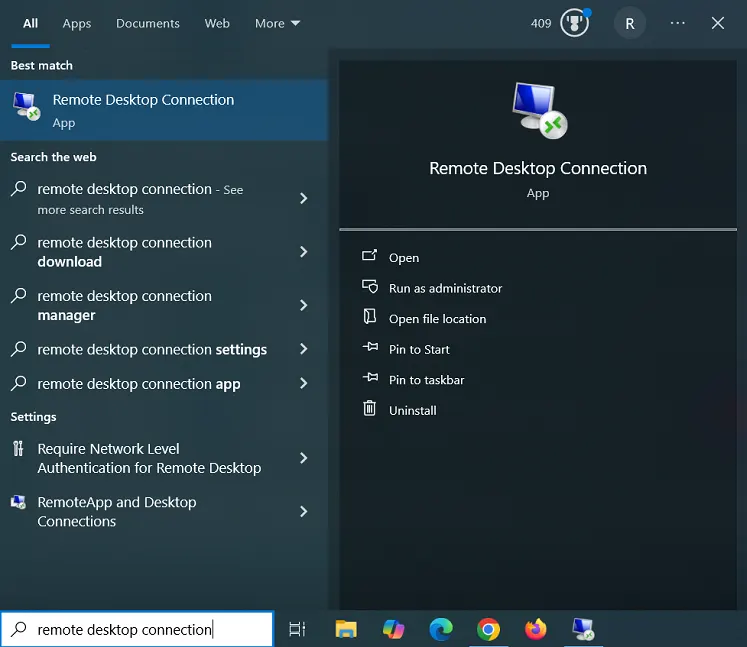Click the folder icon beside Open file location

(x=370, y=316)
